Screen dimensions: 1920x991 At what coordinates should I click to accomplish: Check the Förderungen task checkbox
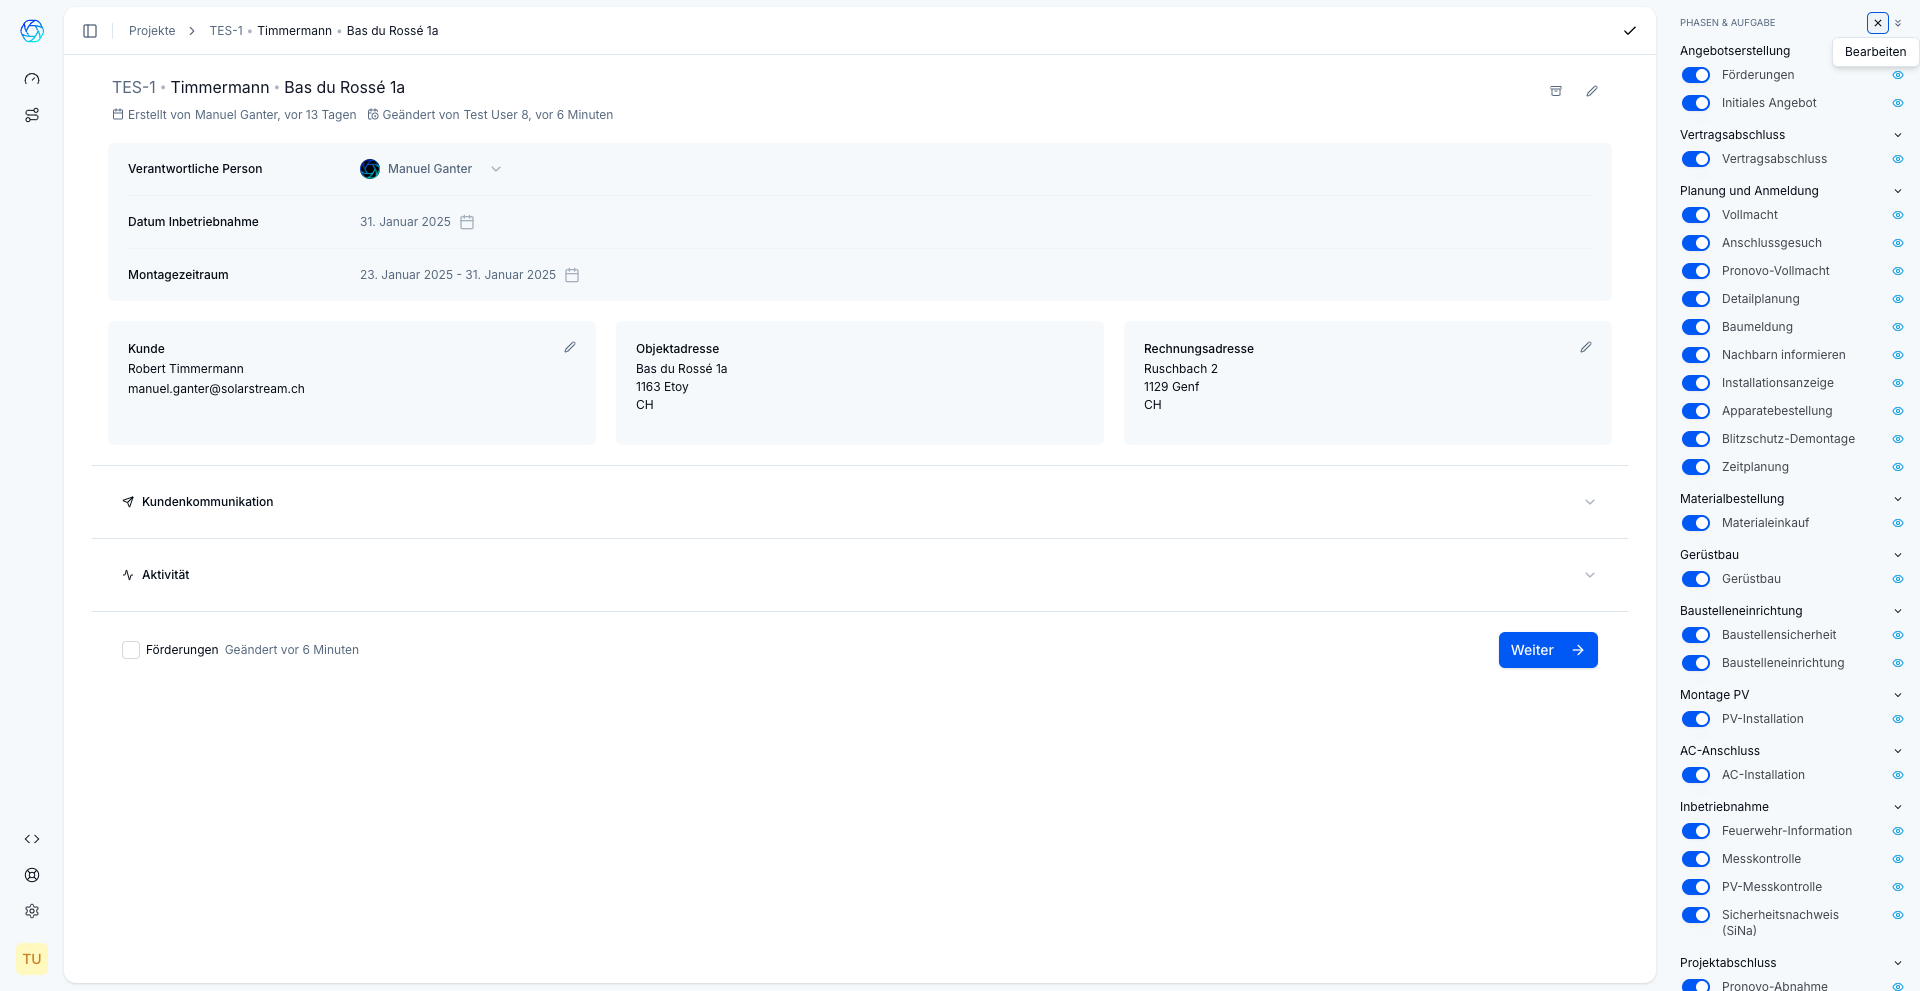click(x=131, y=650)
